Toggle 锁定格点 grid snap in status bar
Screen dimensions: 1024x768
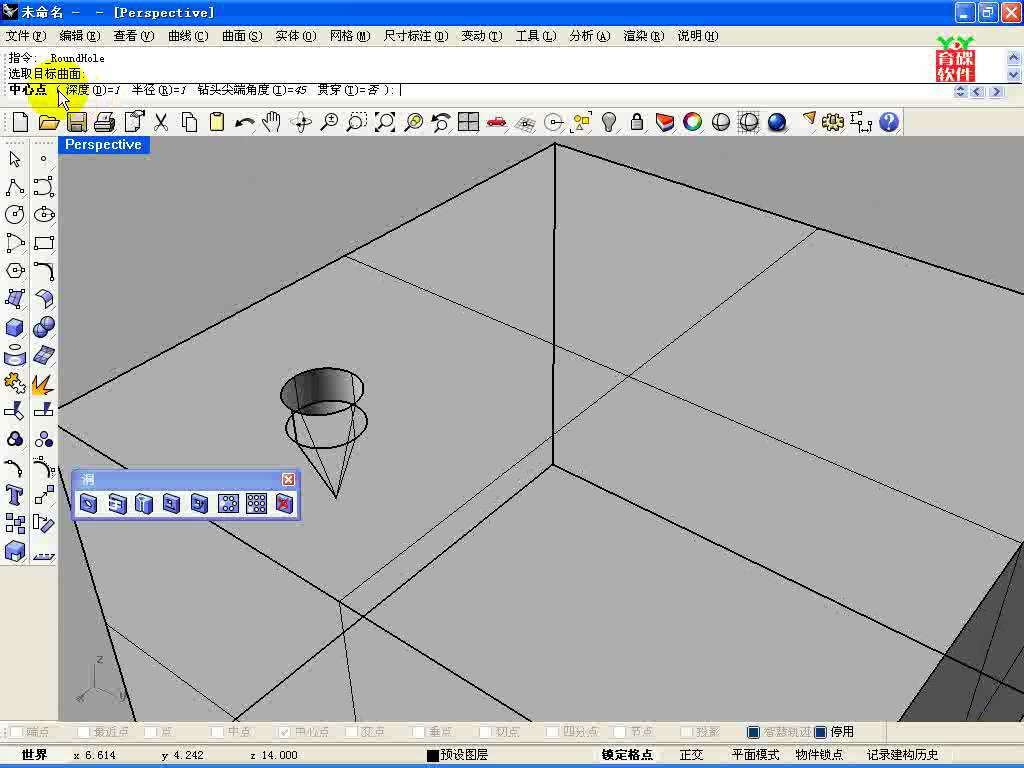pos(627,755)
